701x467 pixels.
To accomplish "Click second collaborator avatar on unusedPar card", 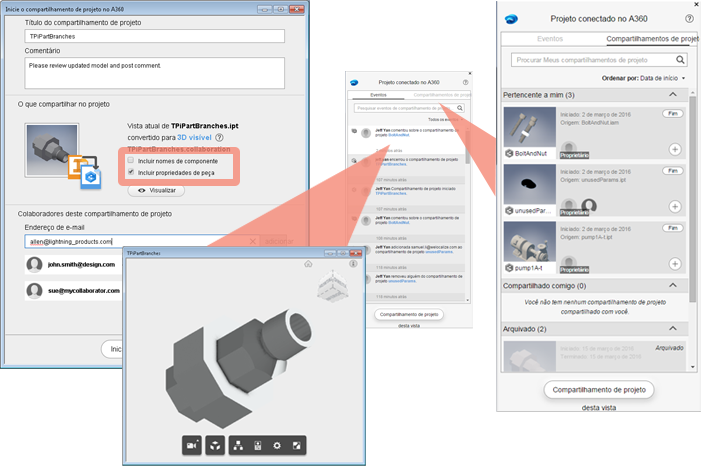I will 589,205.
